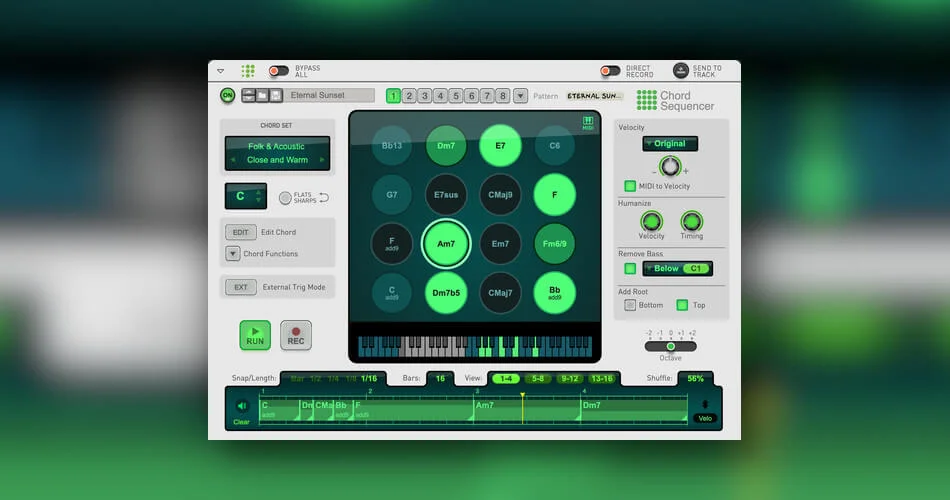Start playback with the RUN button

click(x=255, y=335)
